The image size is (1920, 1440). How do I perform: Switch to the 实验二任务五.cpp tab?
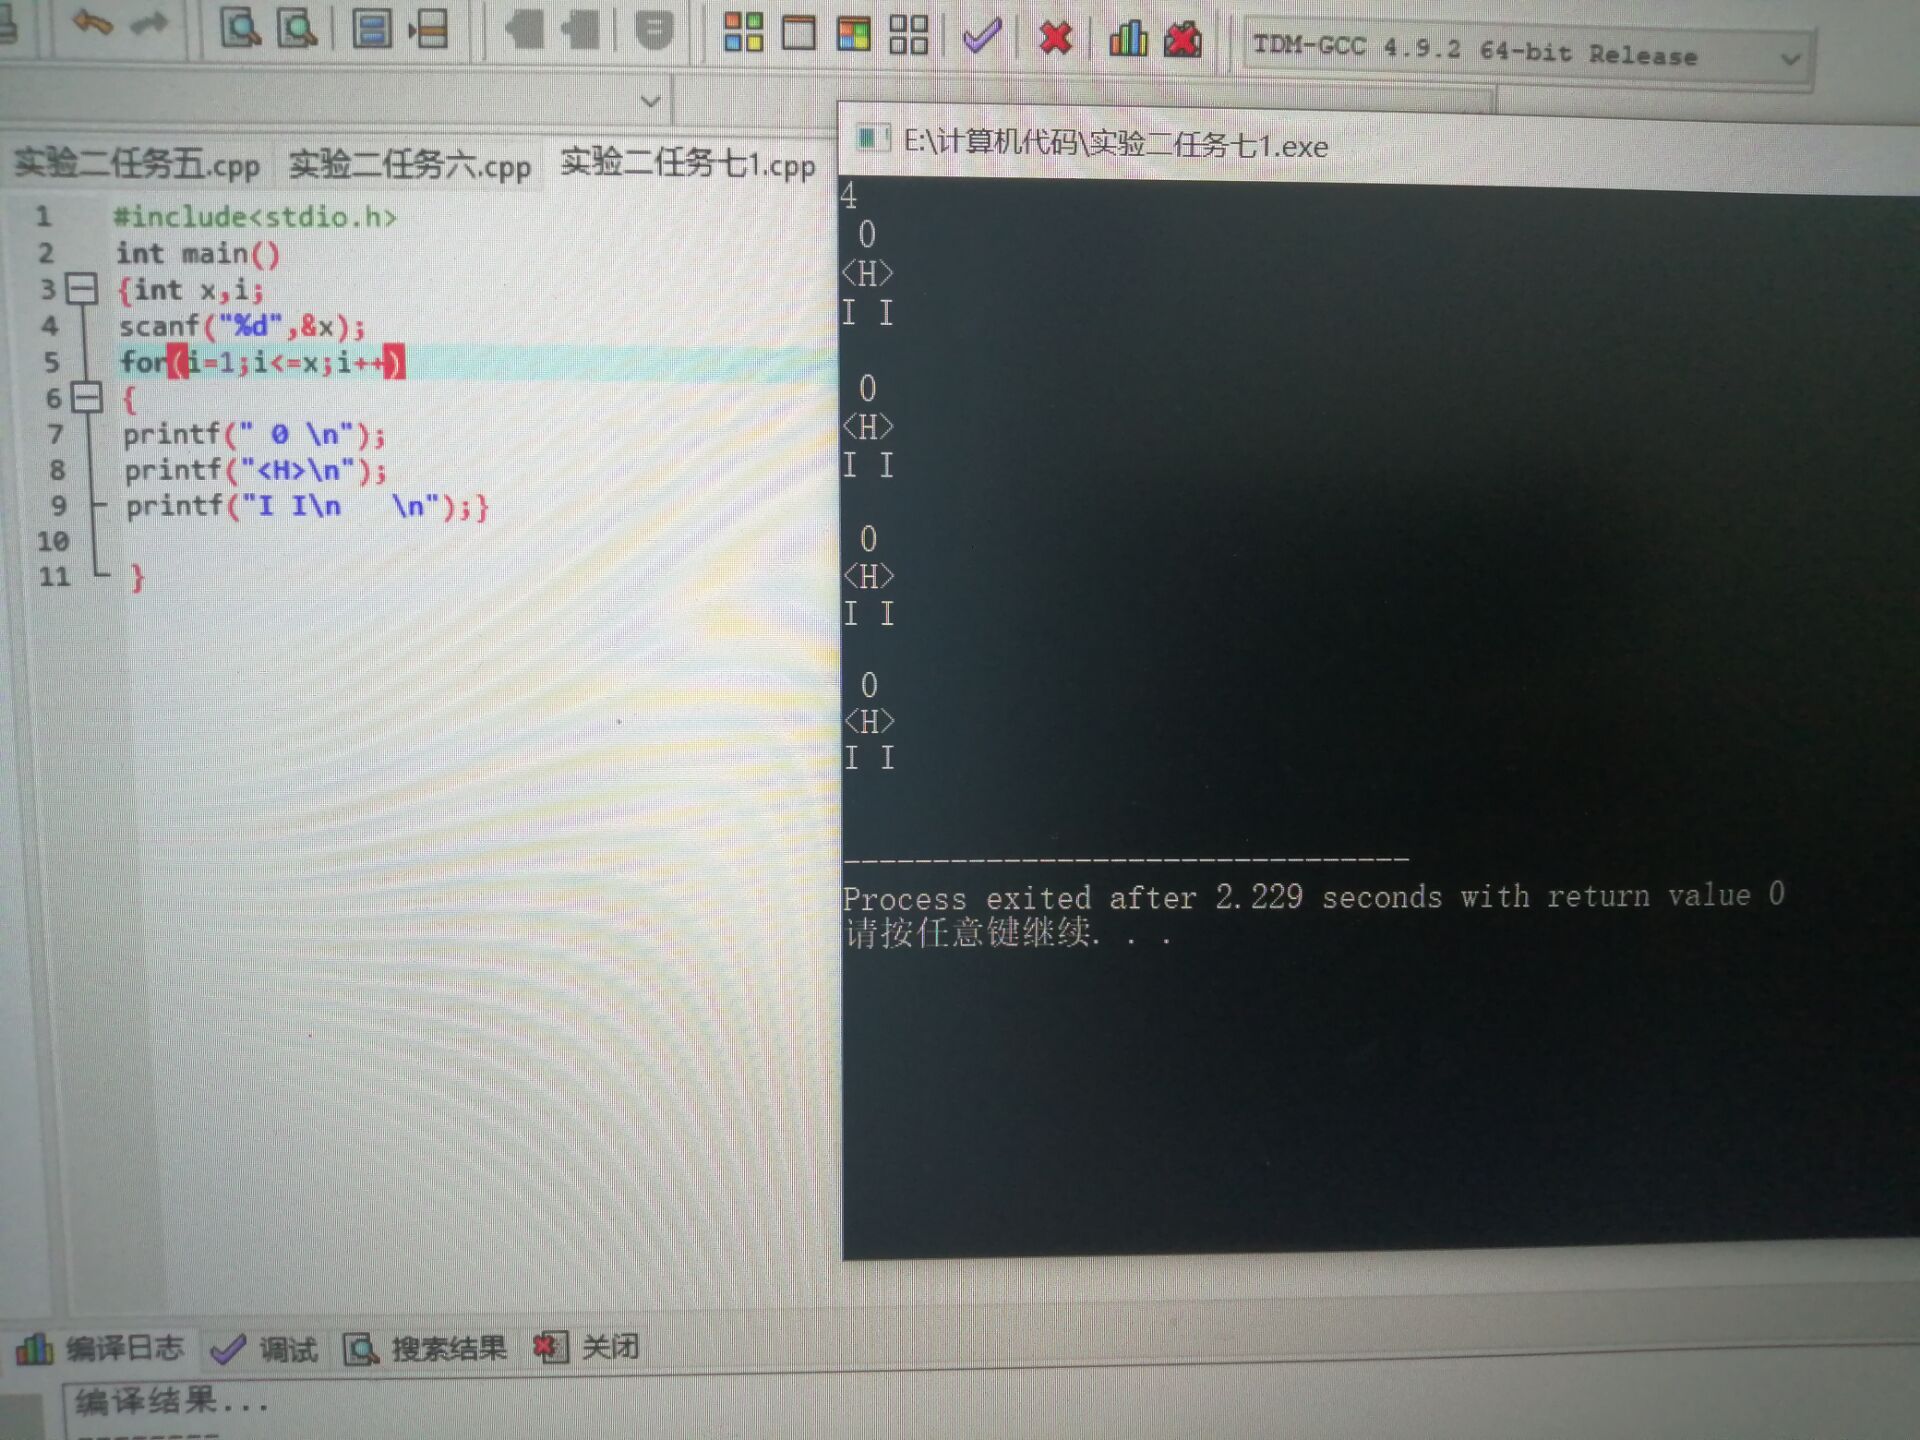137,164
